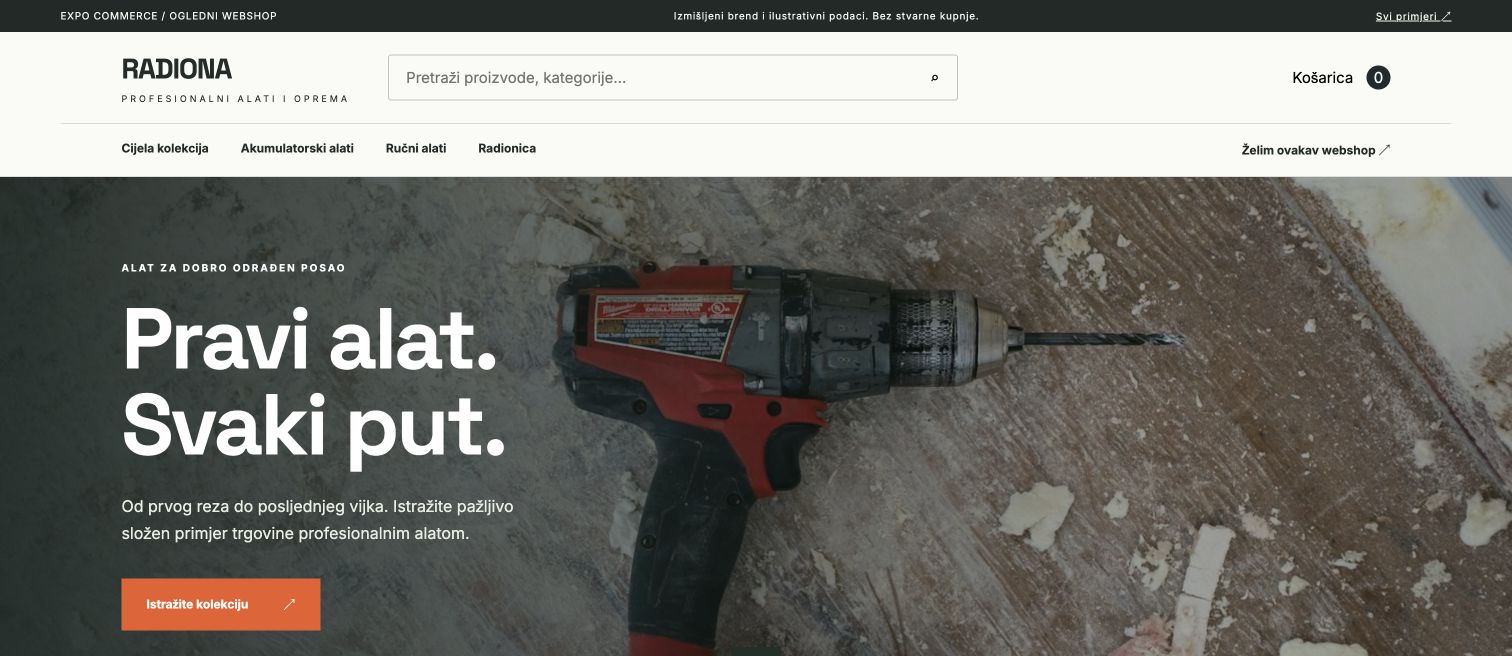
Task: Open the Ručni alati category
Action: click(x=416, y=148)
